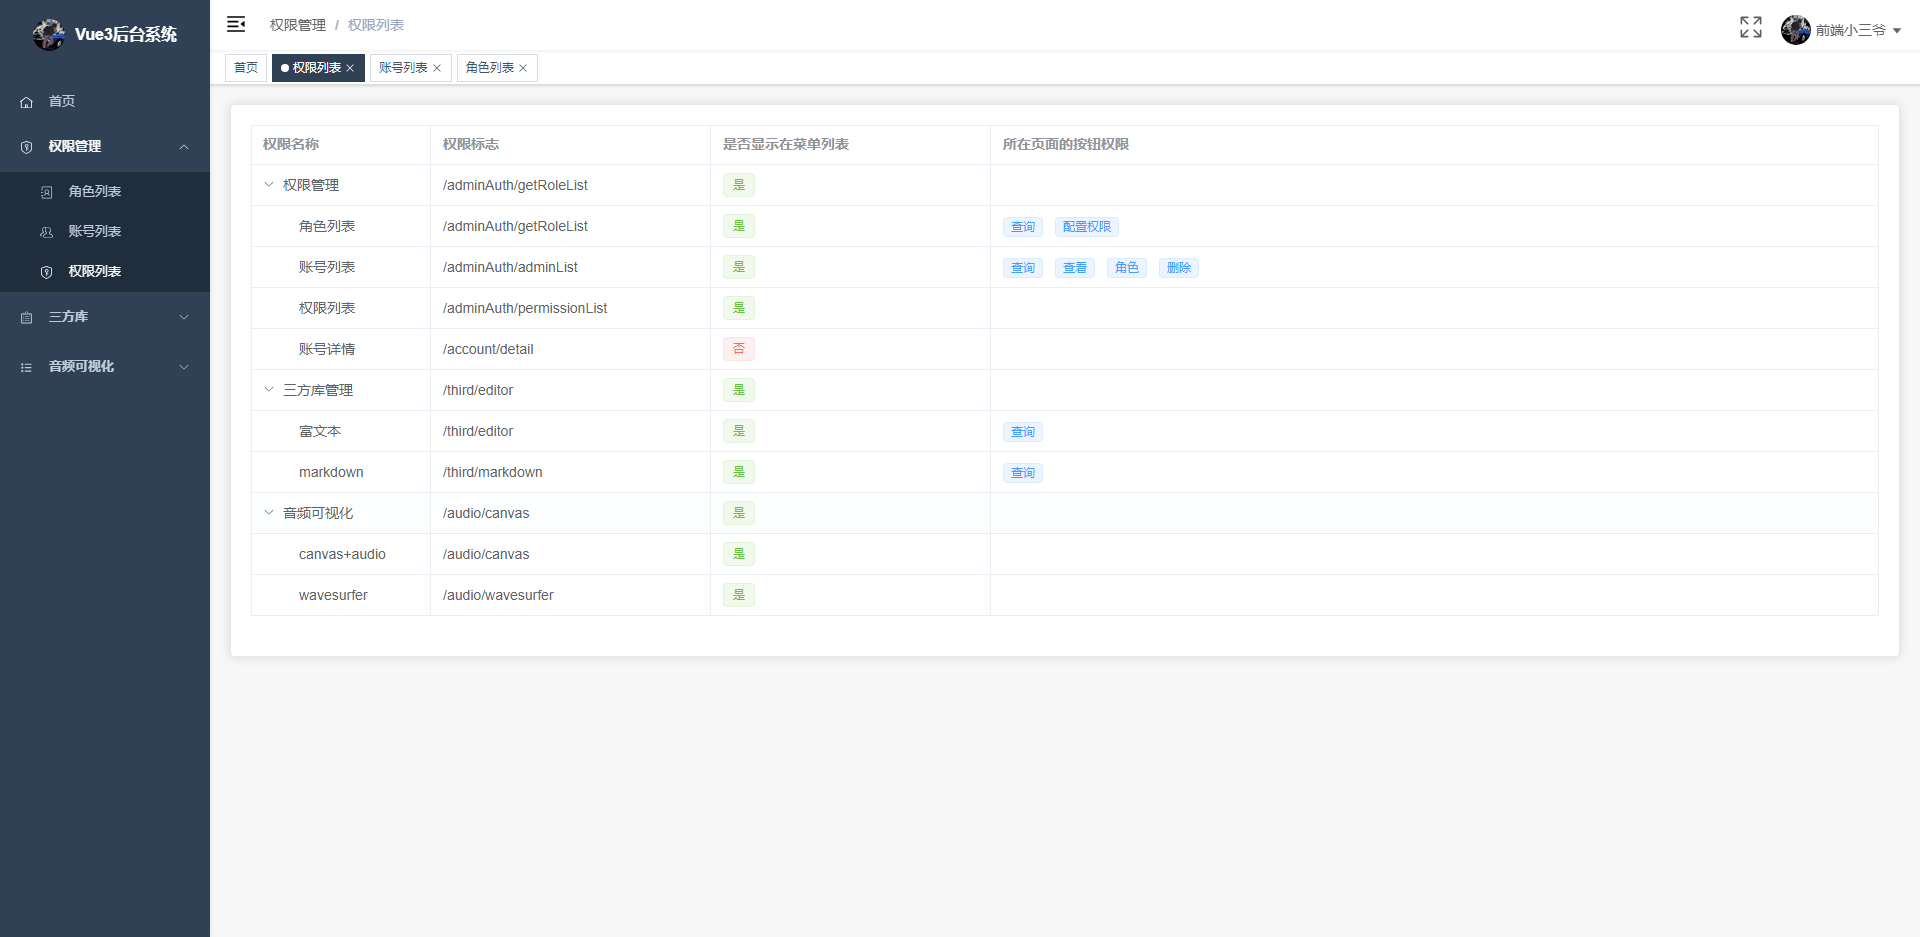The image size is (1920, 937).
Task: Click the 是 tag in wavesurfer row
Action: [739, 595]
